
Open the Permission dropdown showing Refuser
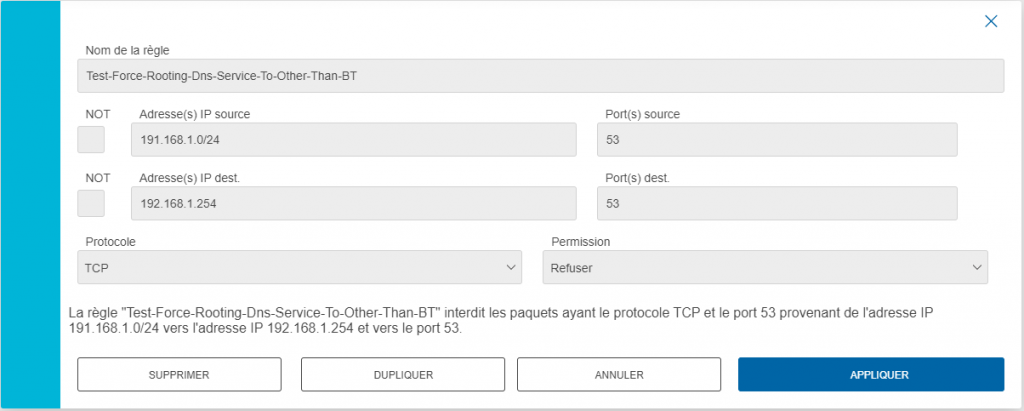click(x=765, y=267)
